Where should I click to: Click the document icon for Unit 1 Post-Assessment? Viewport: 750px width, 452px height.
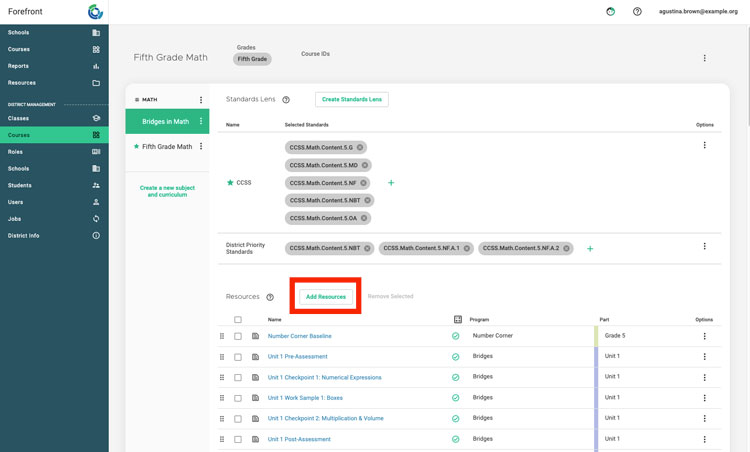click(x=255, y=439)
